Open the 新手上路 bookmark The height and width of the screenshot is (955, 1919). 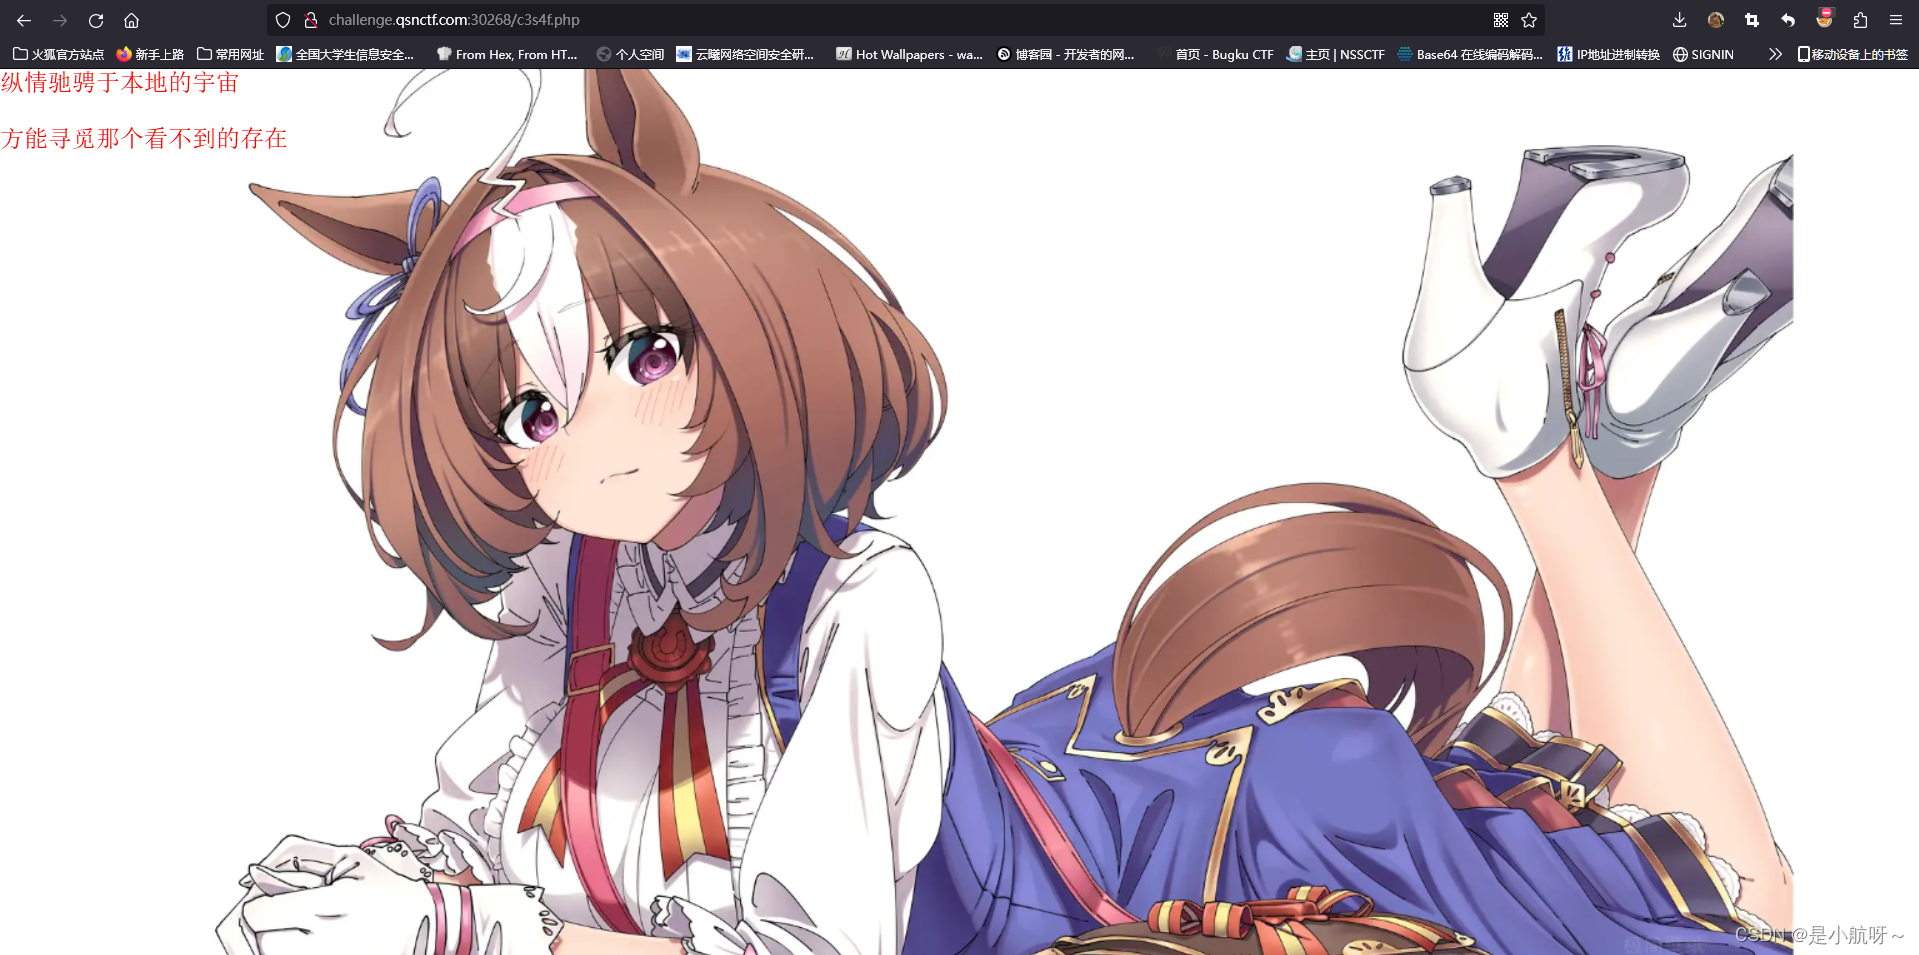pyautogui.click(x=150, y=54)
